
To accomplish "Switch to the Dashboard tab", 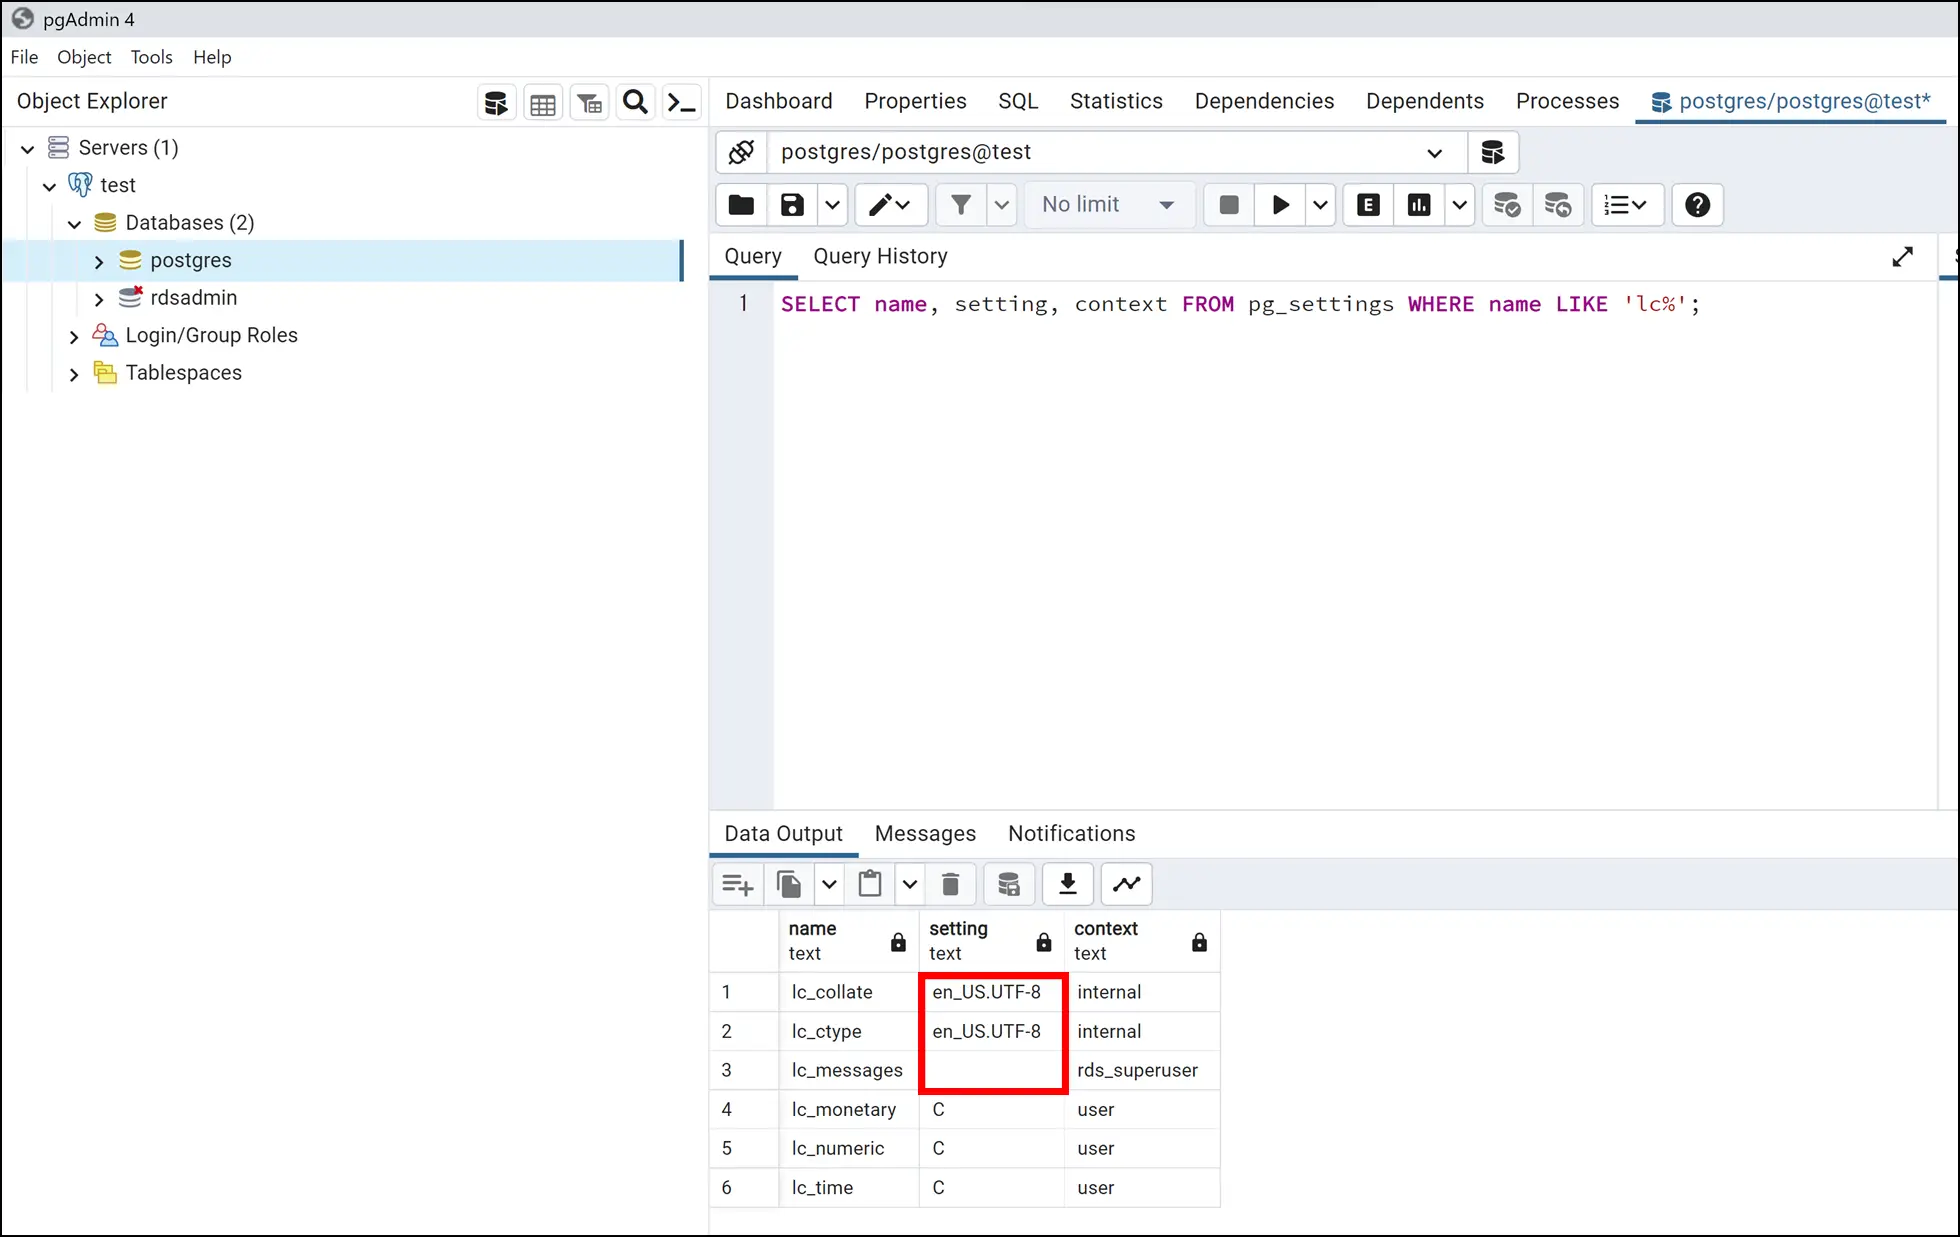I will point(779,101).
